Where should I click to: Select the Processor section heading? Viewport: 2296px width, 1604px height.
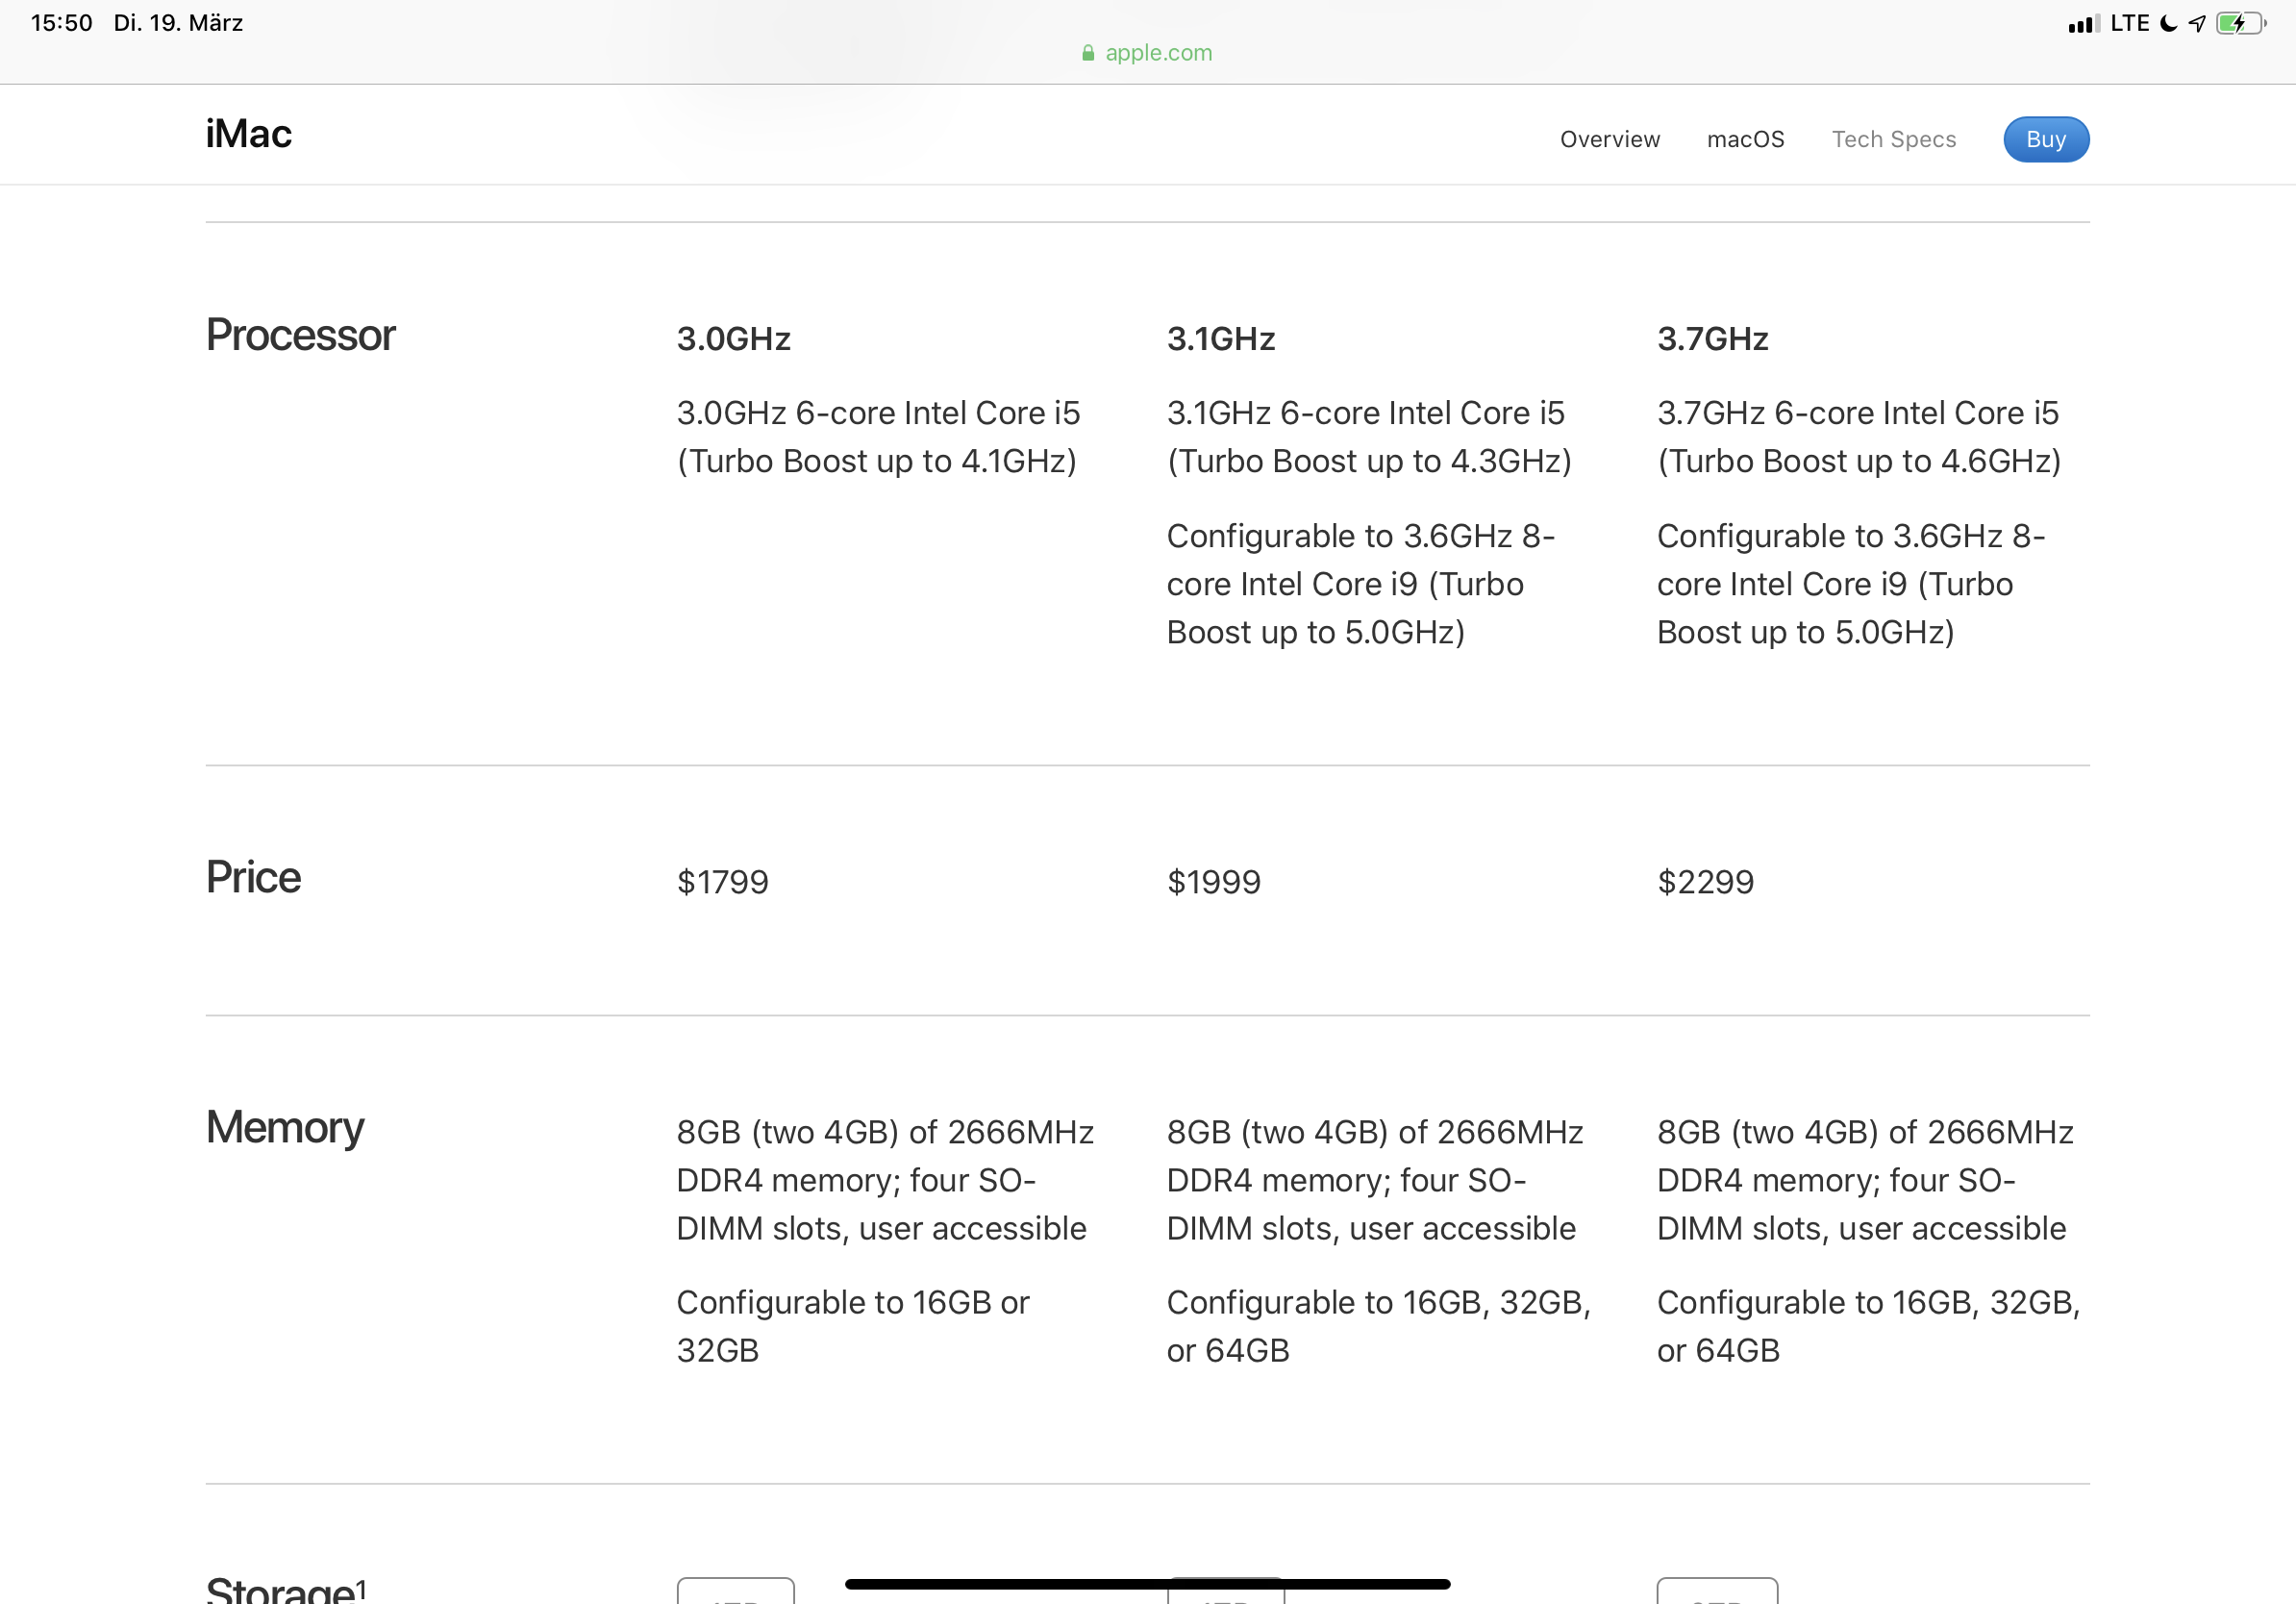(x=300, y=335)
